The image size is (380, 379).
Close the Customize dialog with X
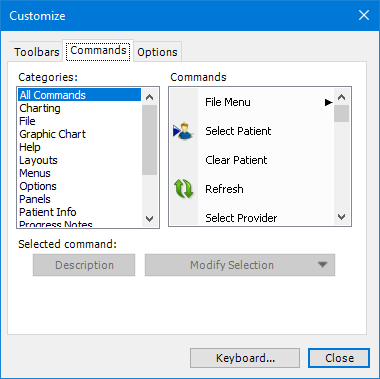(364, 15)
